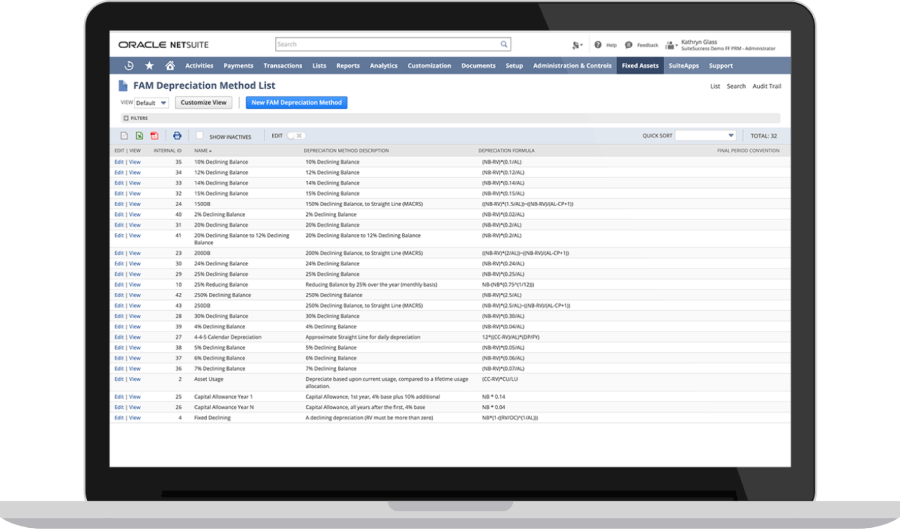Click the Feedback speech bubble icon
900x529 pixels.
pyautogui.click(x=629, y=45)
